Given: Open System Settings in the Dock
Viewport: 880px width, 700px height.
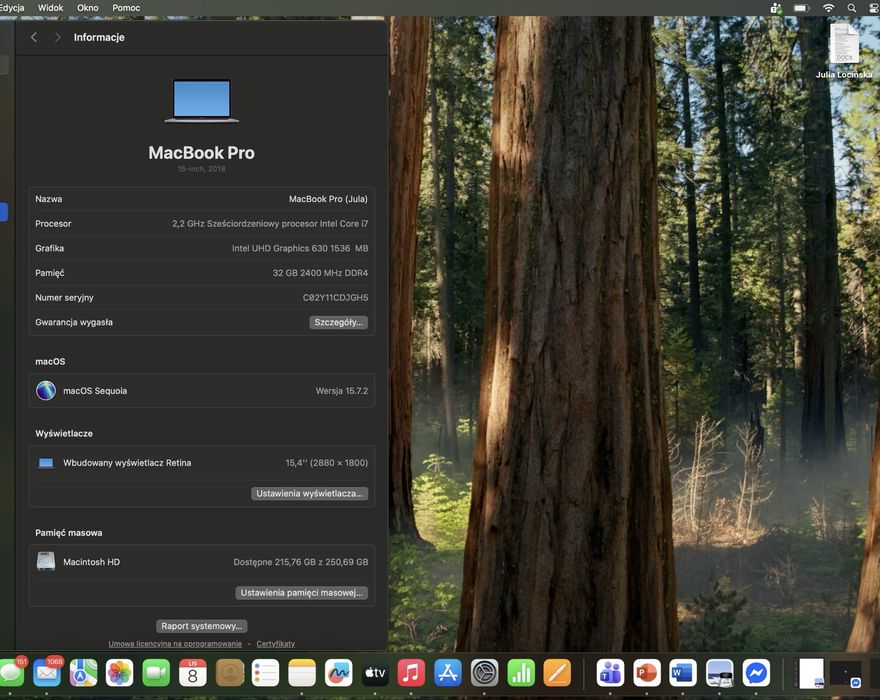Looking at the screenshot, I should point(484,672).
